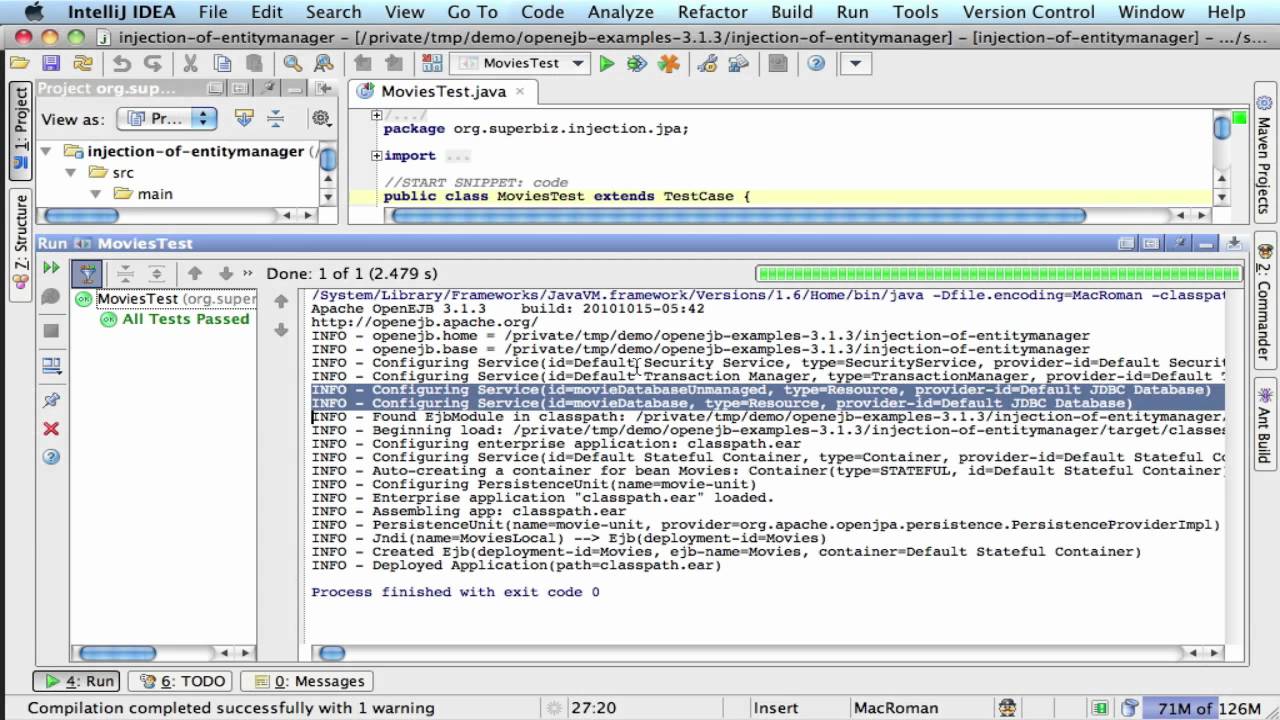The height and width of the screenshot is (720, 1280).
Task: Open Run panel layout settings icon
Action: [x=51, y=366]
